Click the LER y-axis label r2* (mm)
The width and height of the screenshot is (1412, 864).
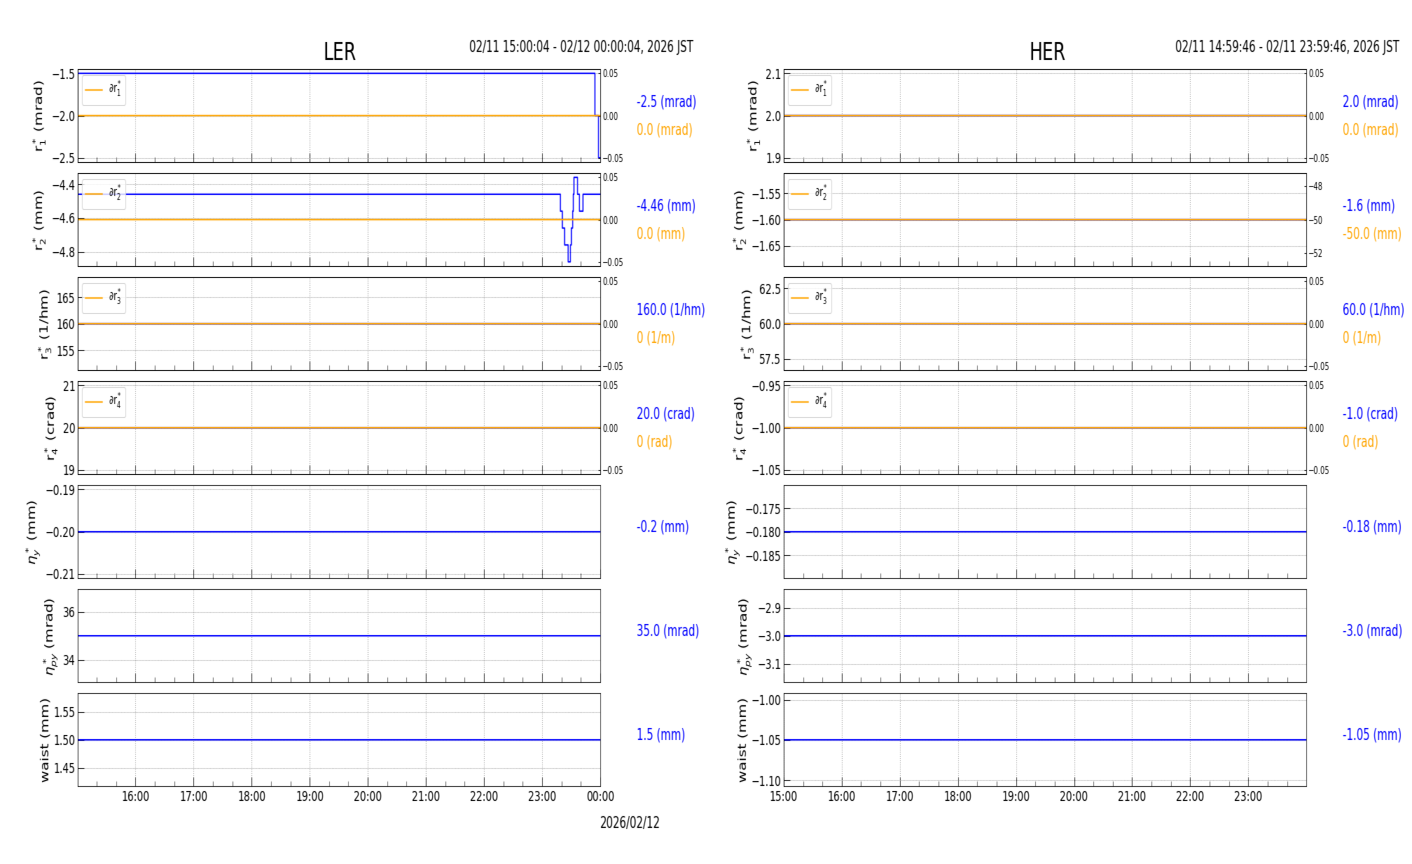tap(40, 220)
